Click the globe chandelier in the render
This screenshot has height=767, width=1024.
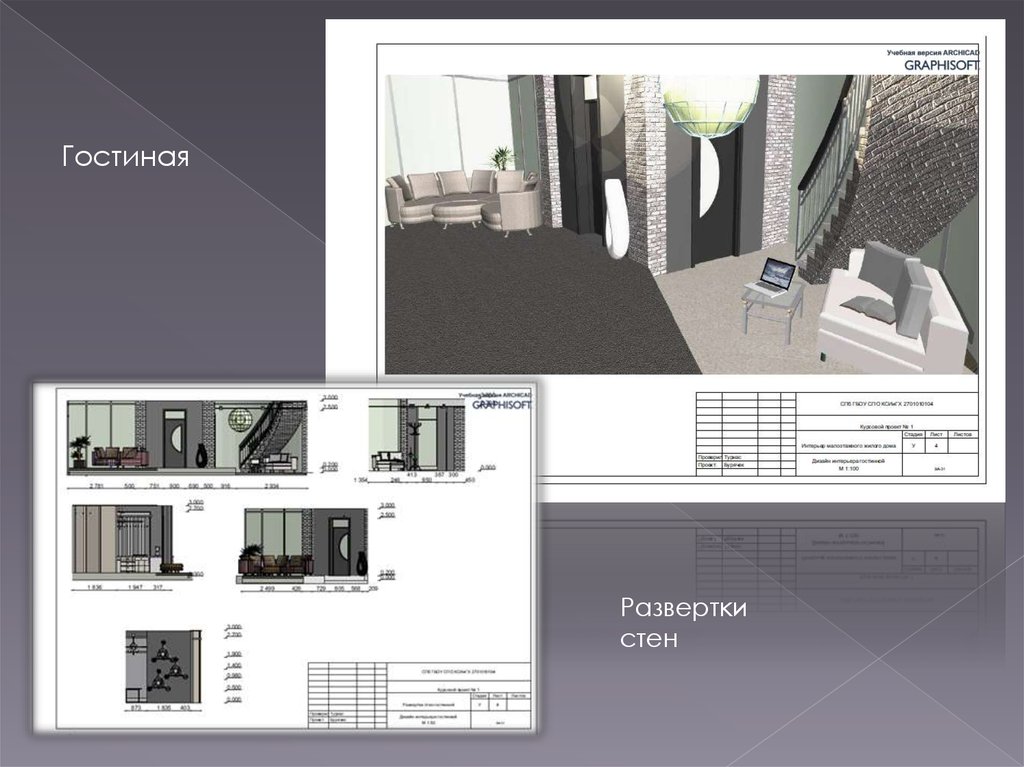coord(711,107)
